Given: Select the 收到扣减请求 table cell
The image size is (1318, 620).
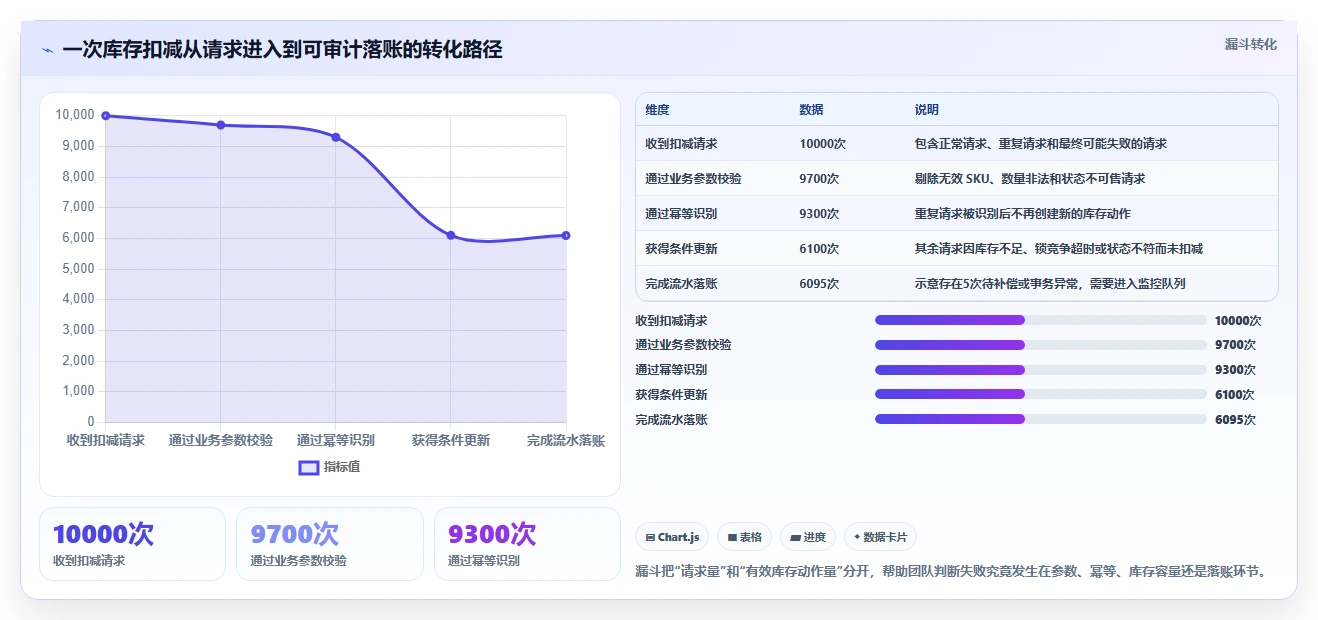Looking at the screenshot, I should pyautogui.click(x=681, y=144).
